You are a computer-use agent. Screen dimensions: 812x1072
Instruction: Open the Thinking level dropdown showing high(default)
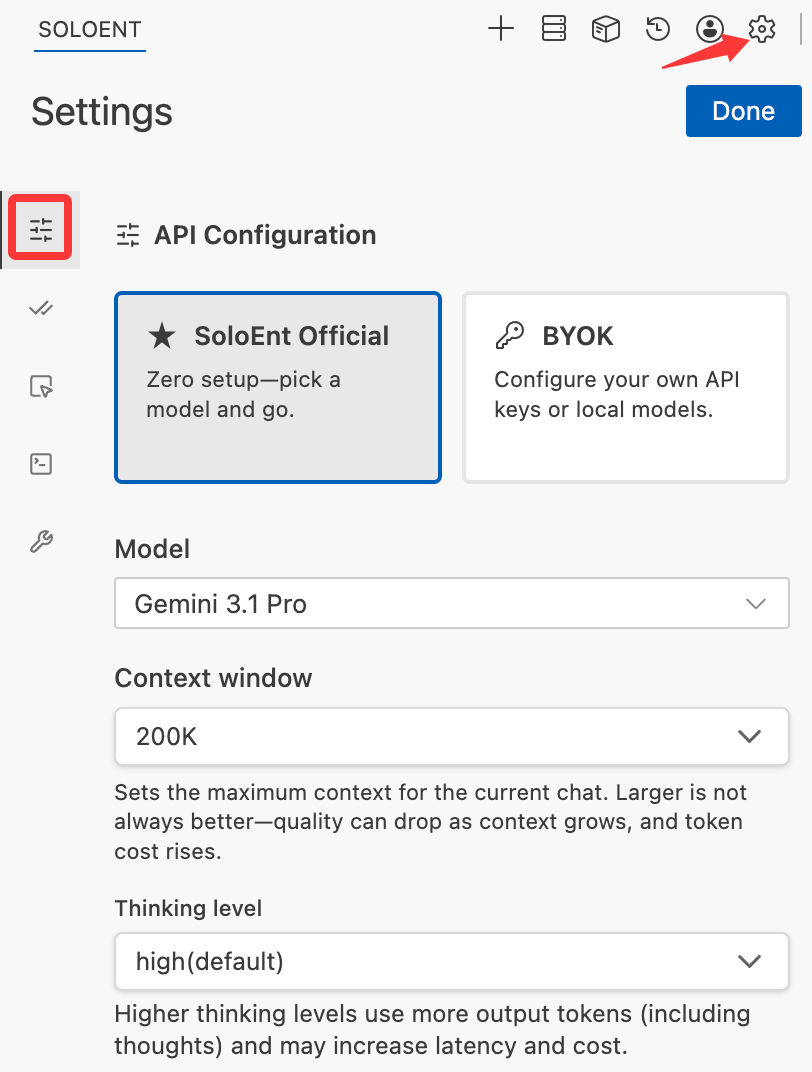(x=452, y=961)
